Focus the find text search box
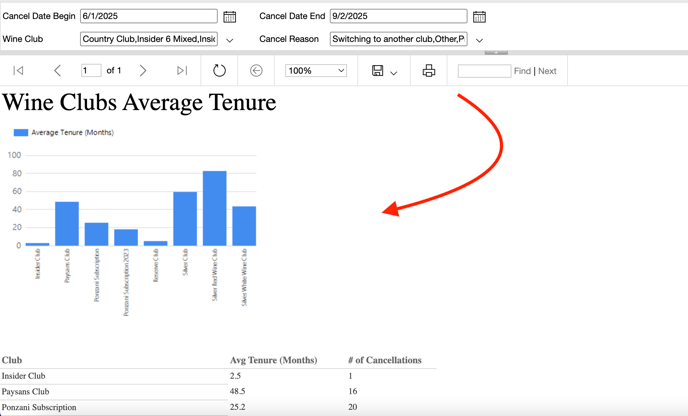The width and height of the screenshot is (688, 416). click(x=484, y=71)
